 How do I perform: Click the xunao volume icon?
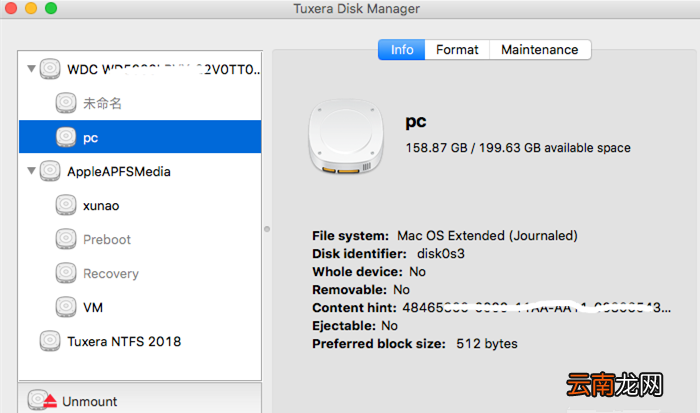tap(66, 205)
